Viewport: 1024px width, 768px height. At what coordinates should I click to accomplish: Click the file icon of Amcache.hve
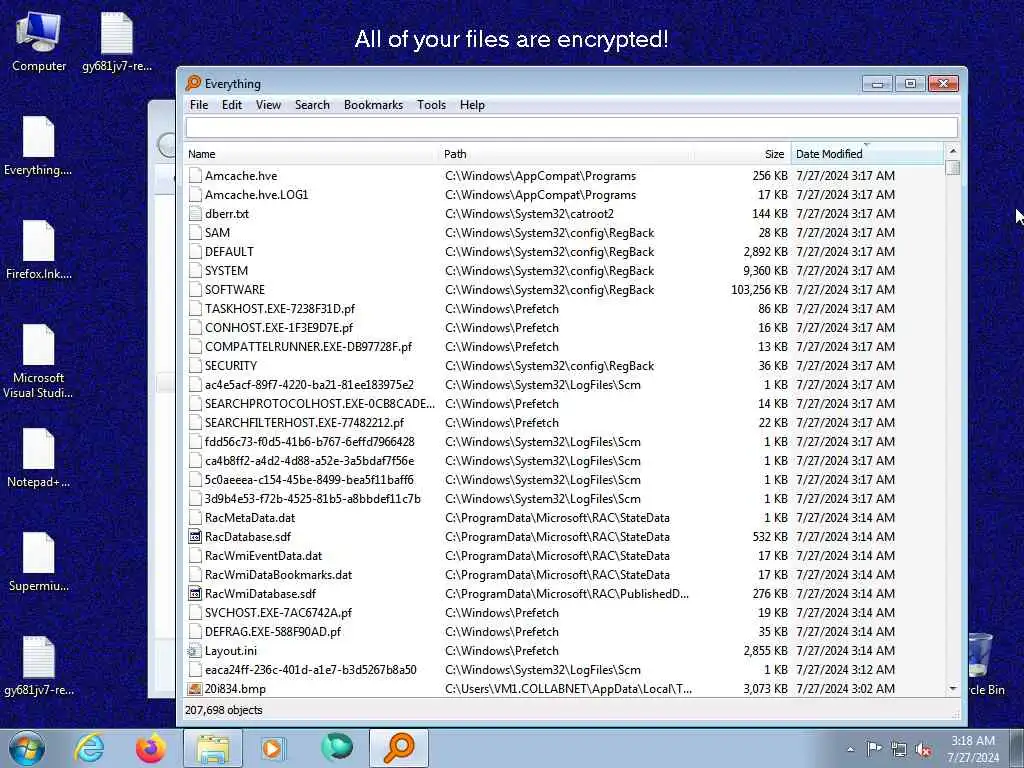coord(194,176)
